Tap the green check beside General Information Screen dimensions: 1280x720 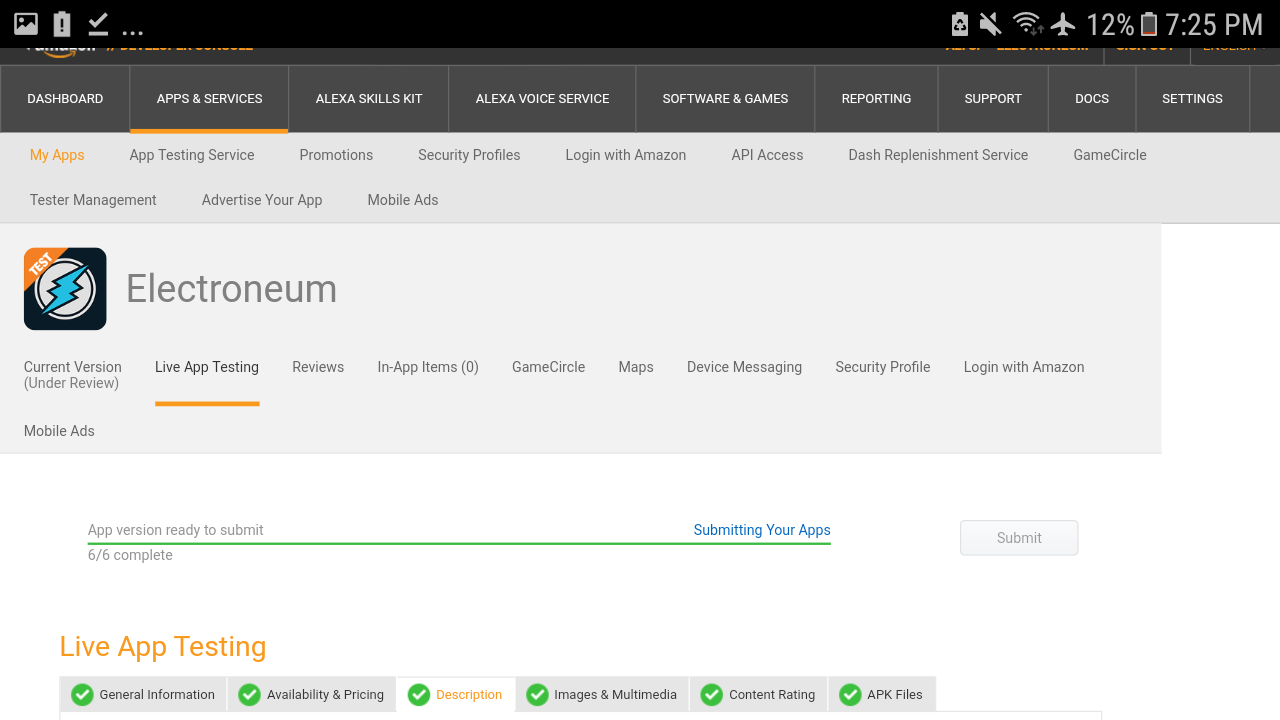[82, 695]
